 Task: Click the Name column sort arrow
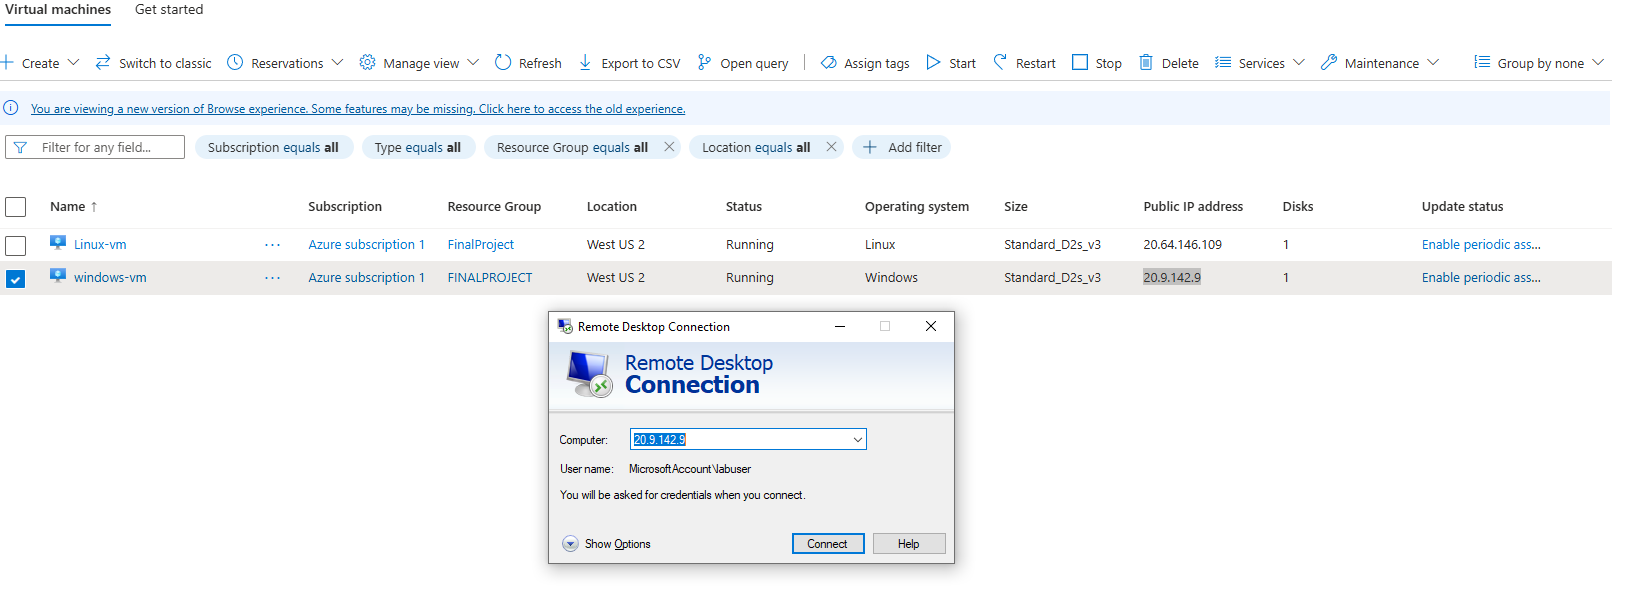click(x=94, y=207)
